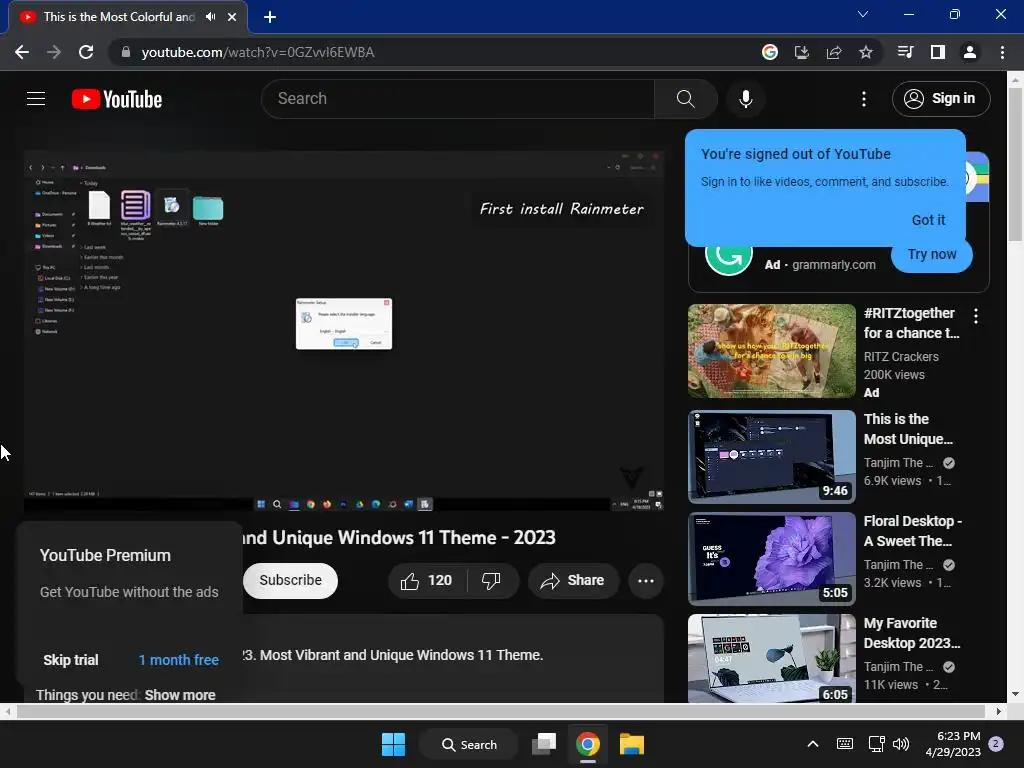Open volume control in system tray
This screenshot has height=768, width=1024.
click(901, 744)
